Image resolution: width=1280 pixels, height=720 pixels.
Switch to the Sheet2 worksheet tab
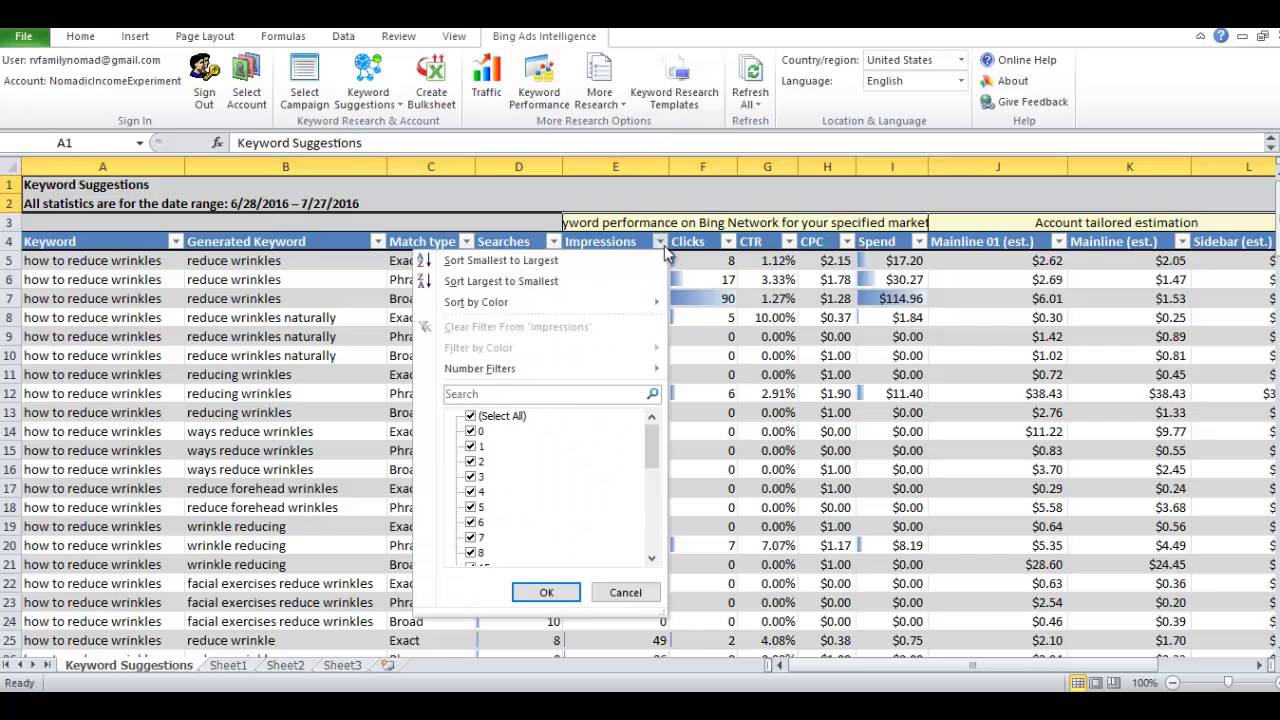point(285,665)
